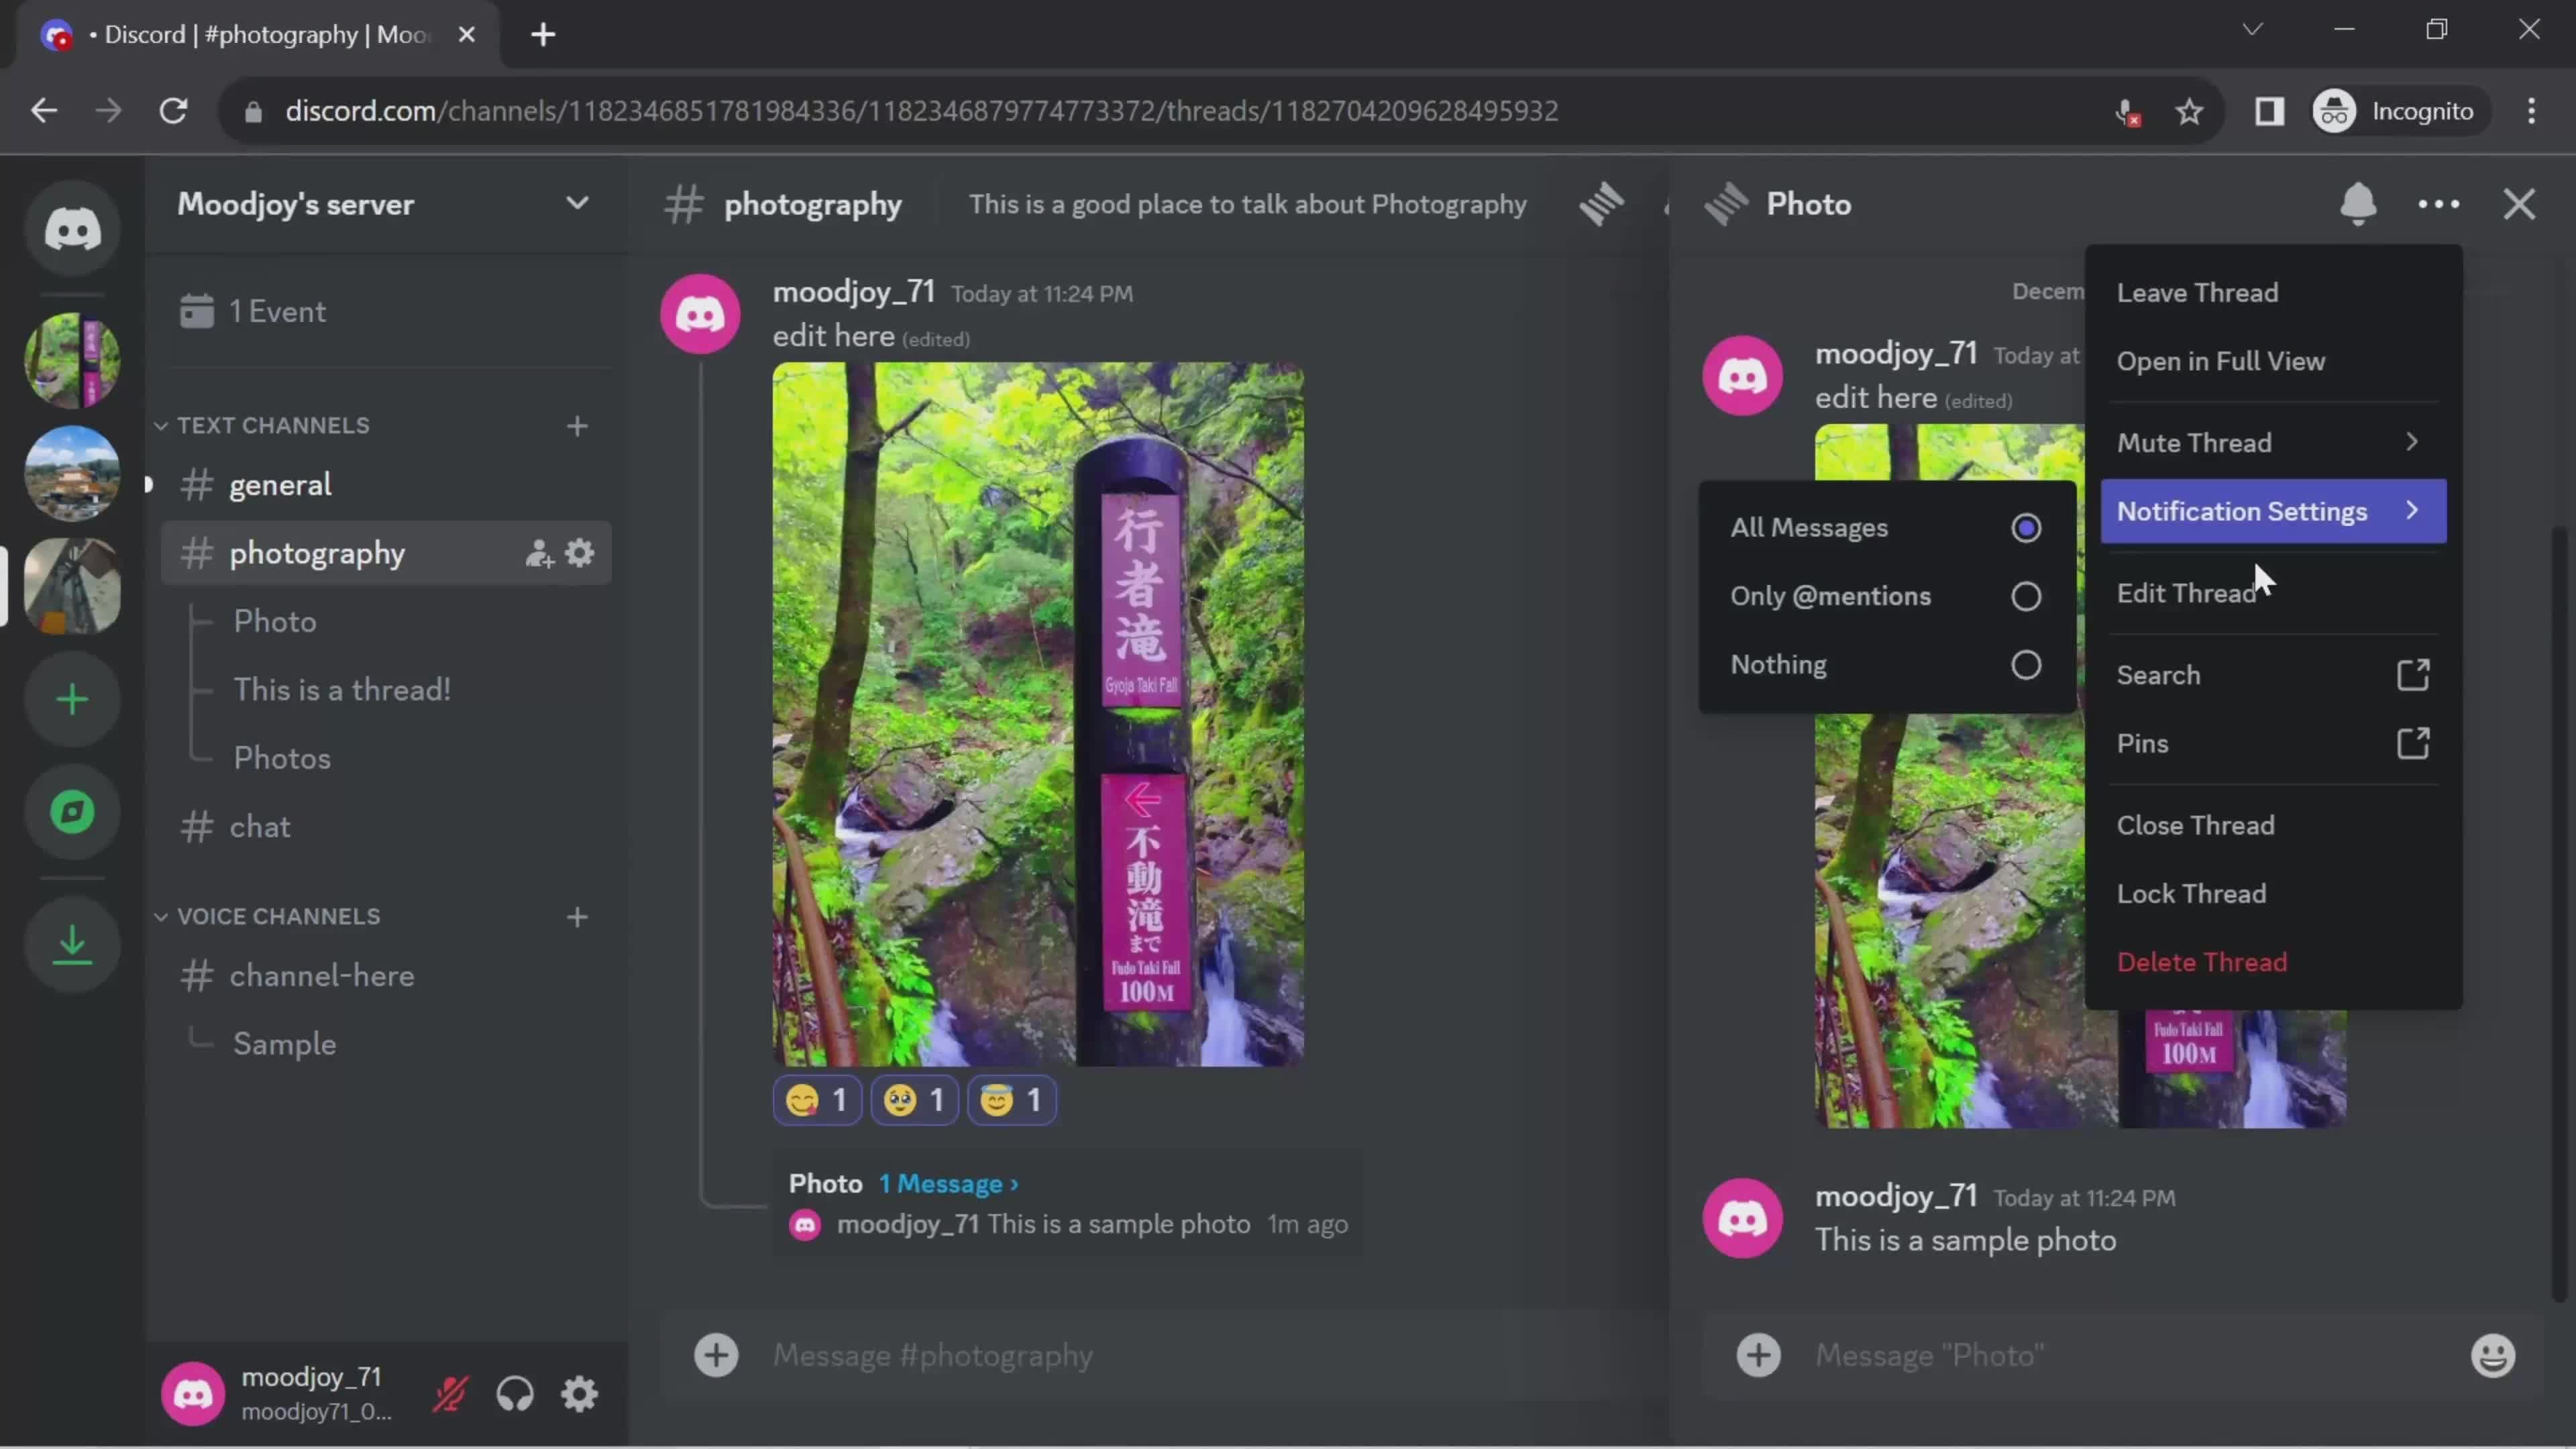The image size is (2576, 1449).
Task: Select All Messages notification radio button
Action: click(2026, 525)
